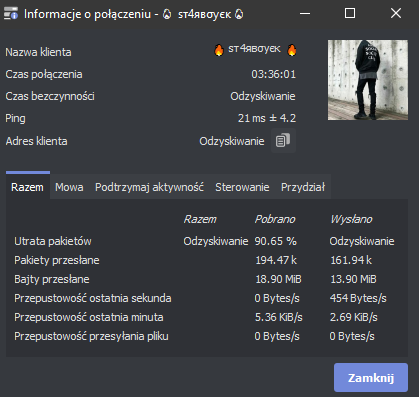The height and width of the screenshot is (397, 419).
Task: Click the sent bytes value 13.90 MiB
Action: (x=353, y=279)
